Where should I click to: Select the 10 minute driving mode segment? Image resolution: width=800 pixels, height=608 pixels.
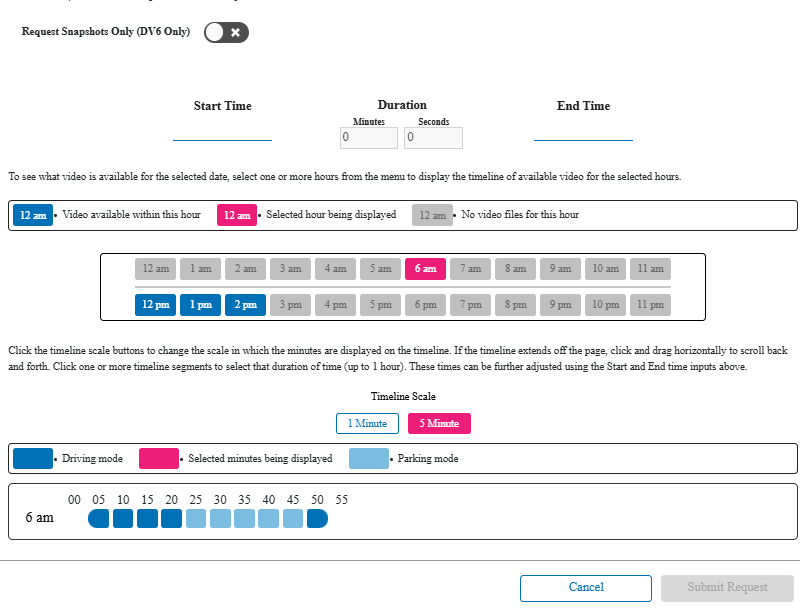(147, 518)
